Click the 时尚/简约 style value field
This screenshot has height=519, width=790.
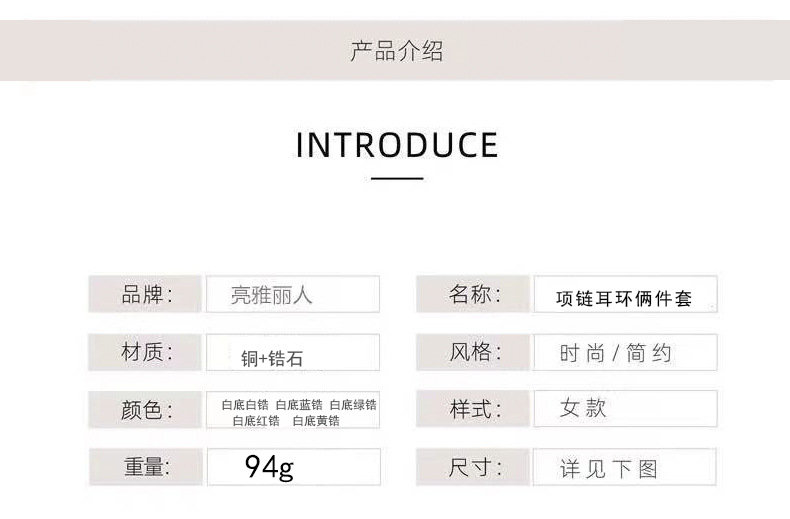click(x=625, y=353)
